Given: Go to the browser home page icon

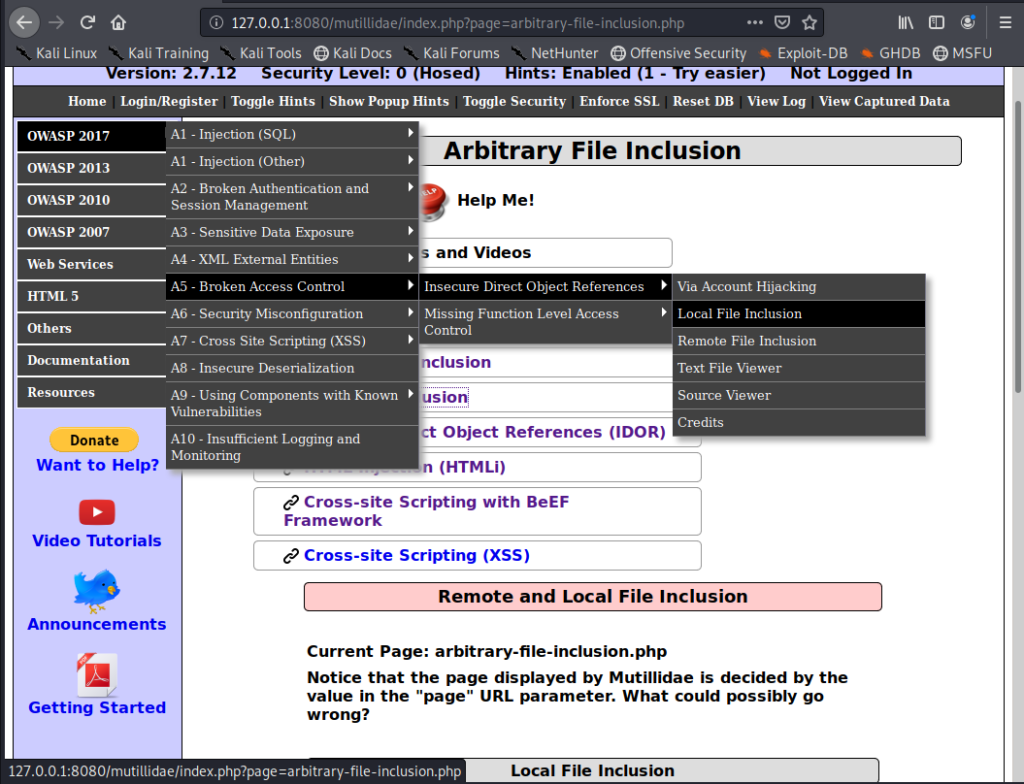Looking at the screenshot, I should tap(118, 21).
